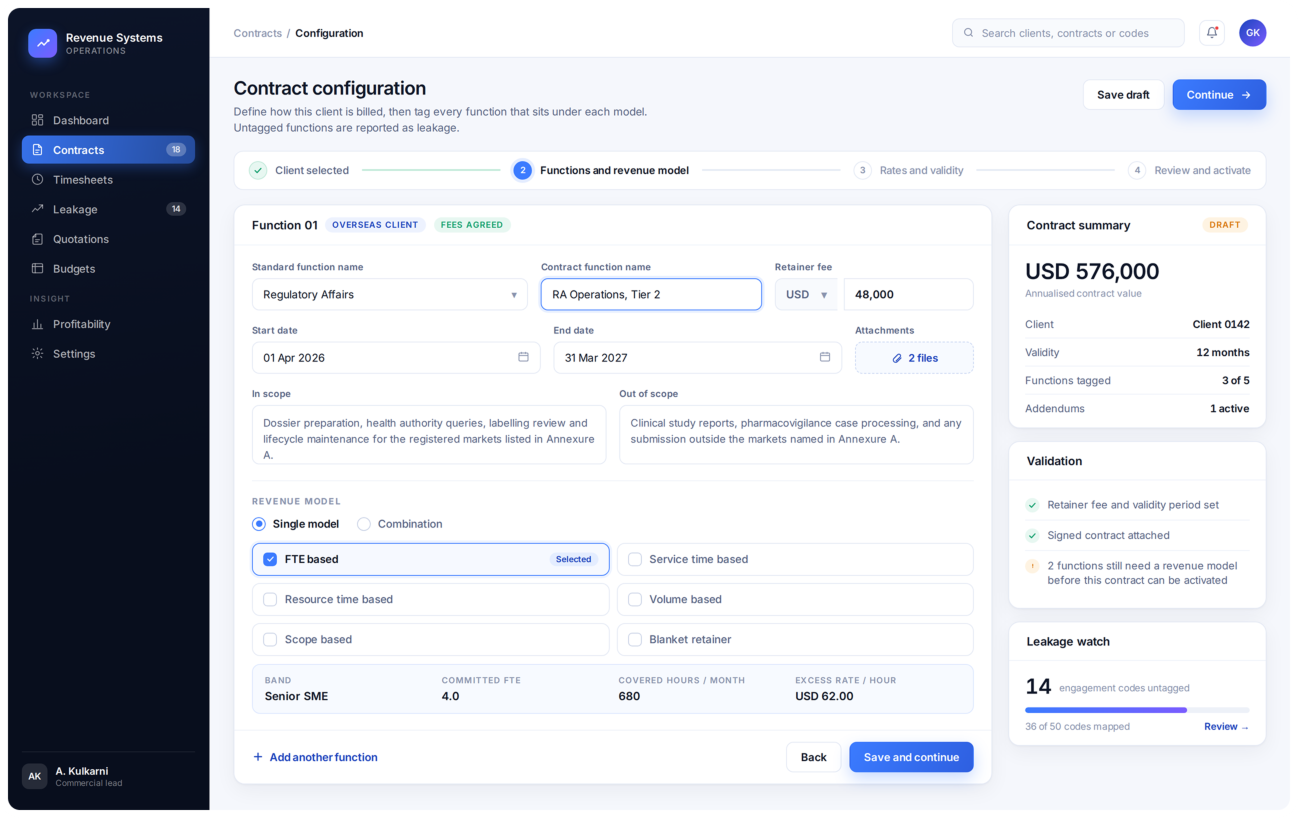
Task: Check the Resource time based checkbox
Action: [x=270, y=599]
